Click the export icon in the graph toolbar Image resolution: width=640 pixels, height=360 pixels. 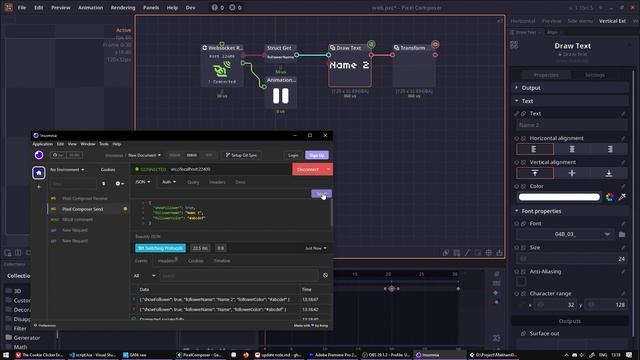[499, 253]
